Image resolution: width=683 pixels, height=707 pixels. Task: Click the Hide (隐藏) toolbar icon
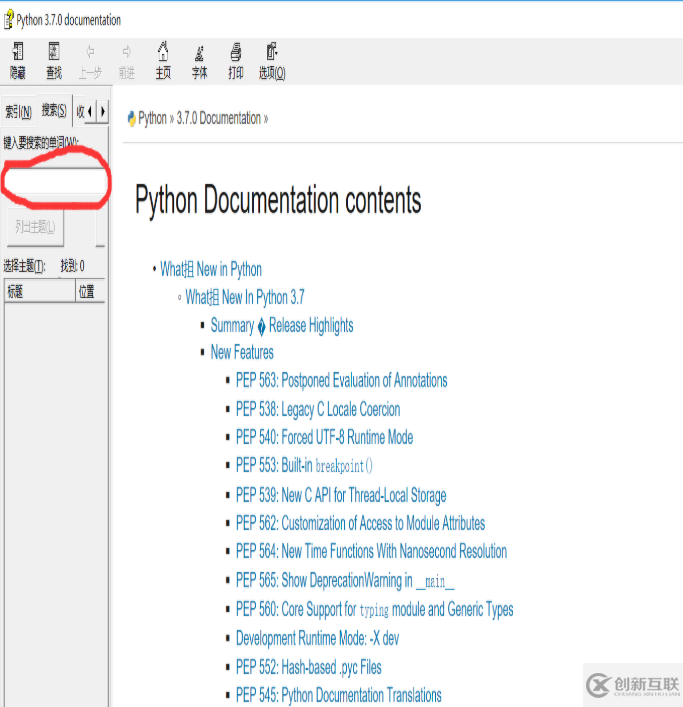[18, 51]
